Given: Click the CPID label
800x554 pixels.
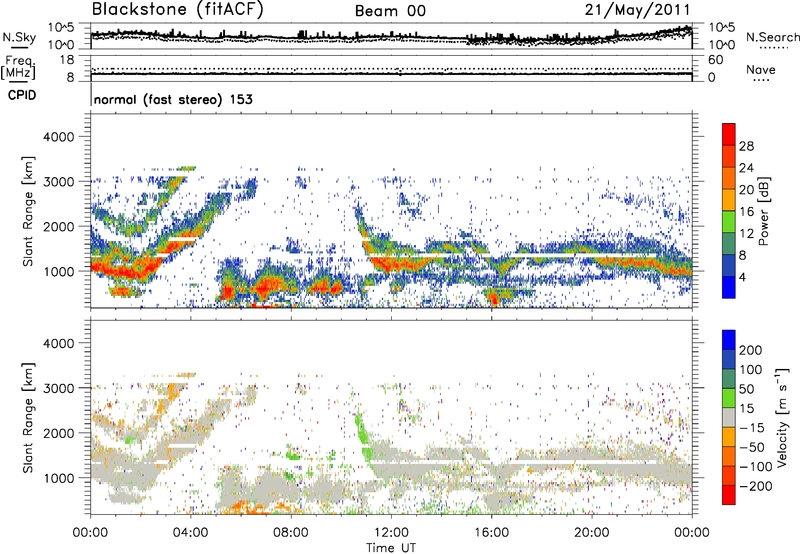Looking at the screenshot, I should (21, 95).
